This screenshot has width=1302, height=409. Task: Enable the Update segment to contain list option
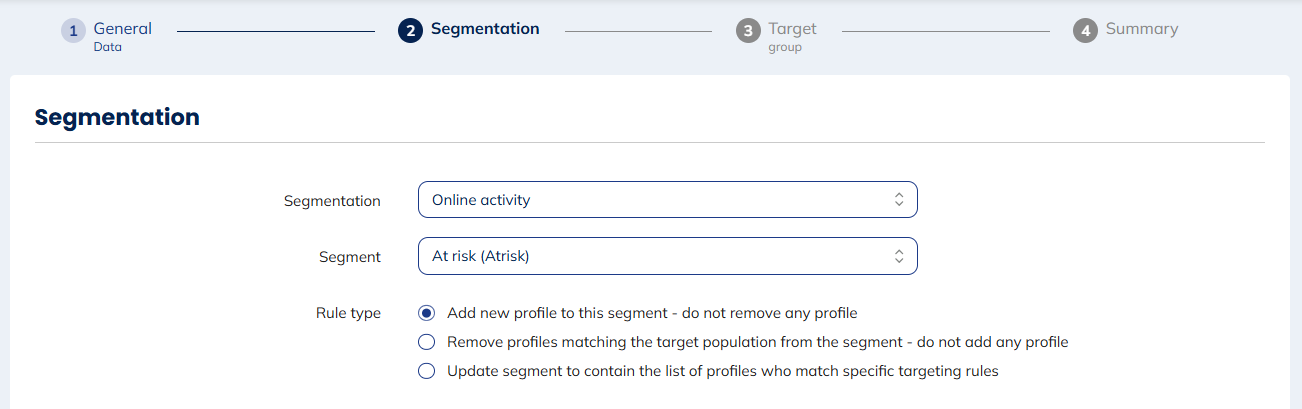coord(427,371)
